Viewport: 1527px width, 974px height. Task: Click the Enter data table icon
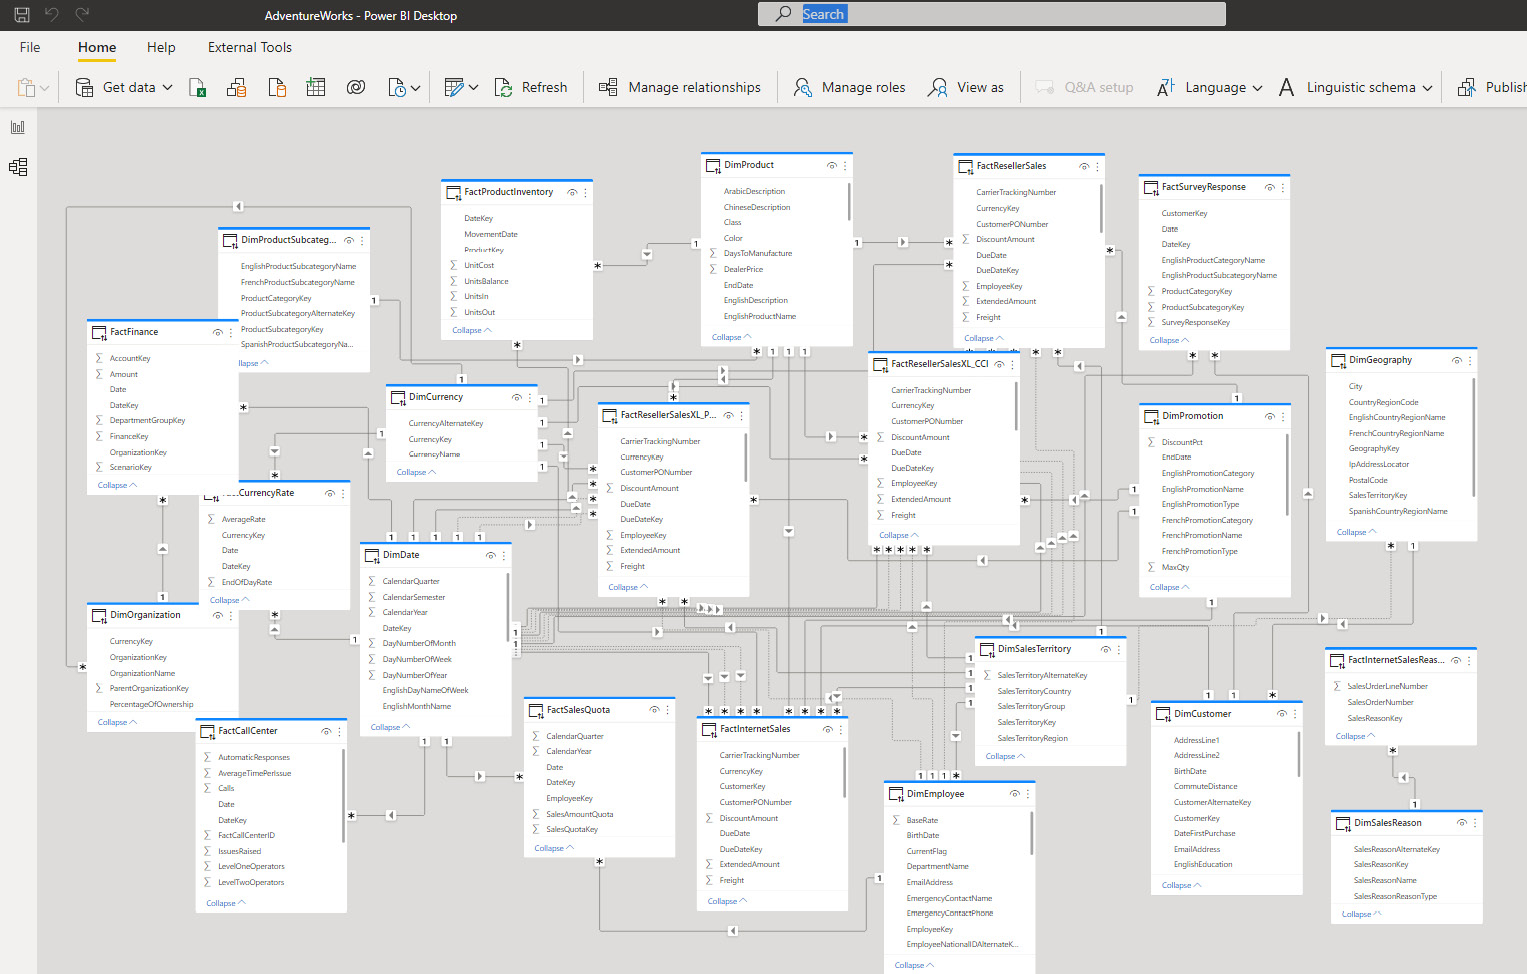pos(316,88)
